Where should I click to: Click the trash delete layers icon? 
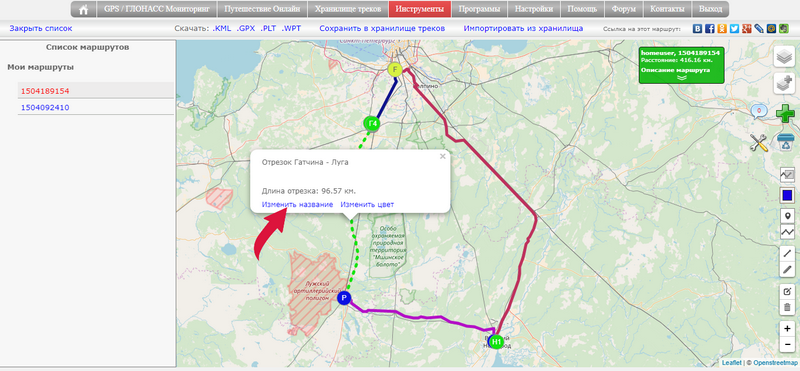787,308
